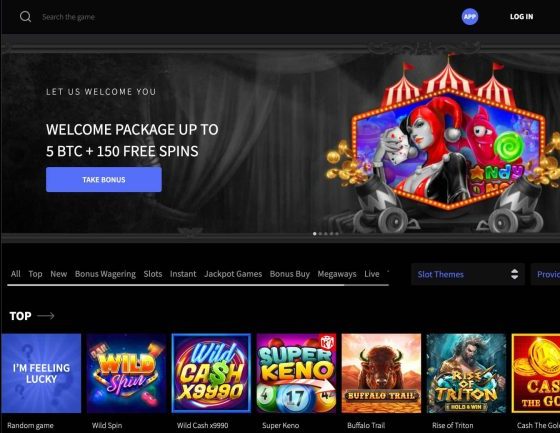Launch the I'm Feeling Lucky random game

click(41, 373)
